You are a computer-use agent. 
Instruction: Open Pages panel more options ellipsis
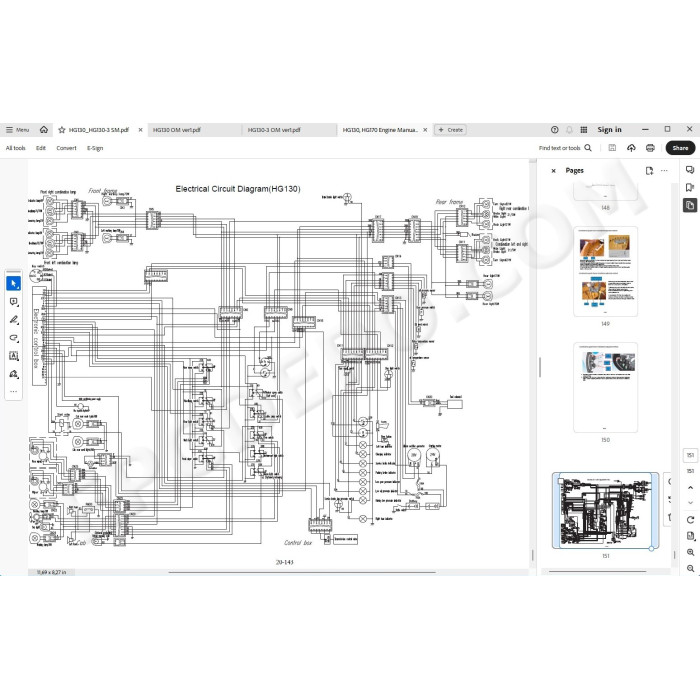pyautogui.click(x=664, y=171)
